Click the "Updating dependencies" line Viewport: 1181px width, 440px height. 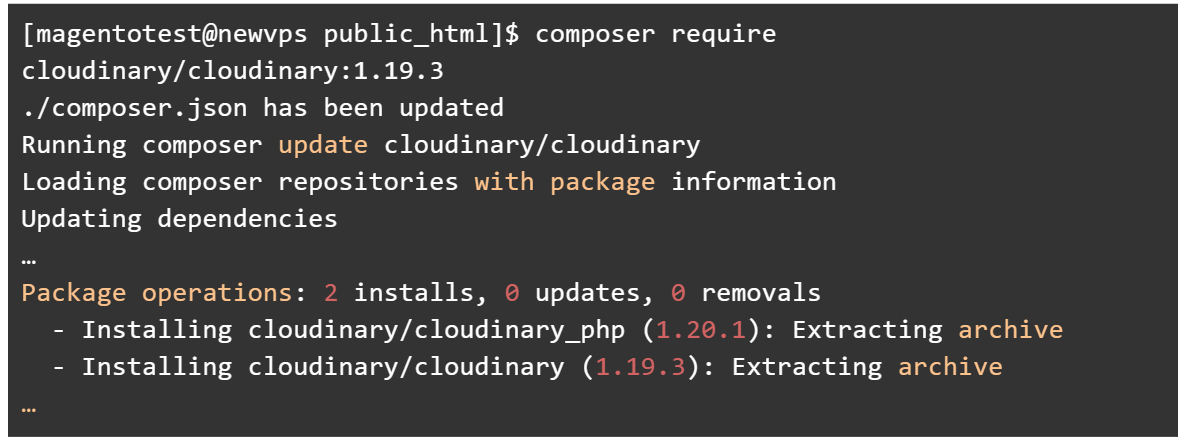tap(180, 219)
